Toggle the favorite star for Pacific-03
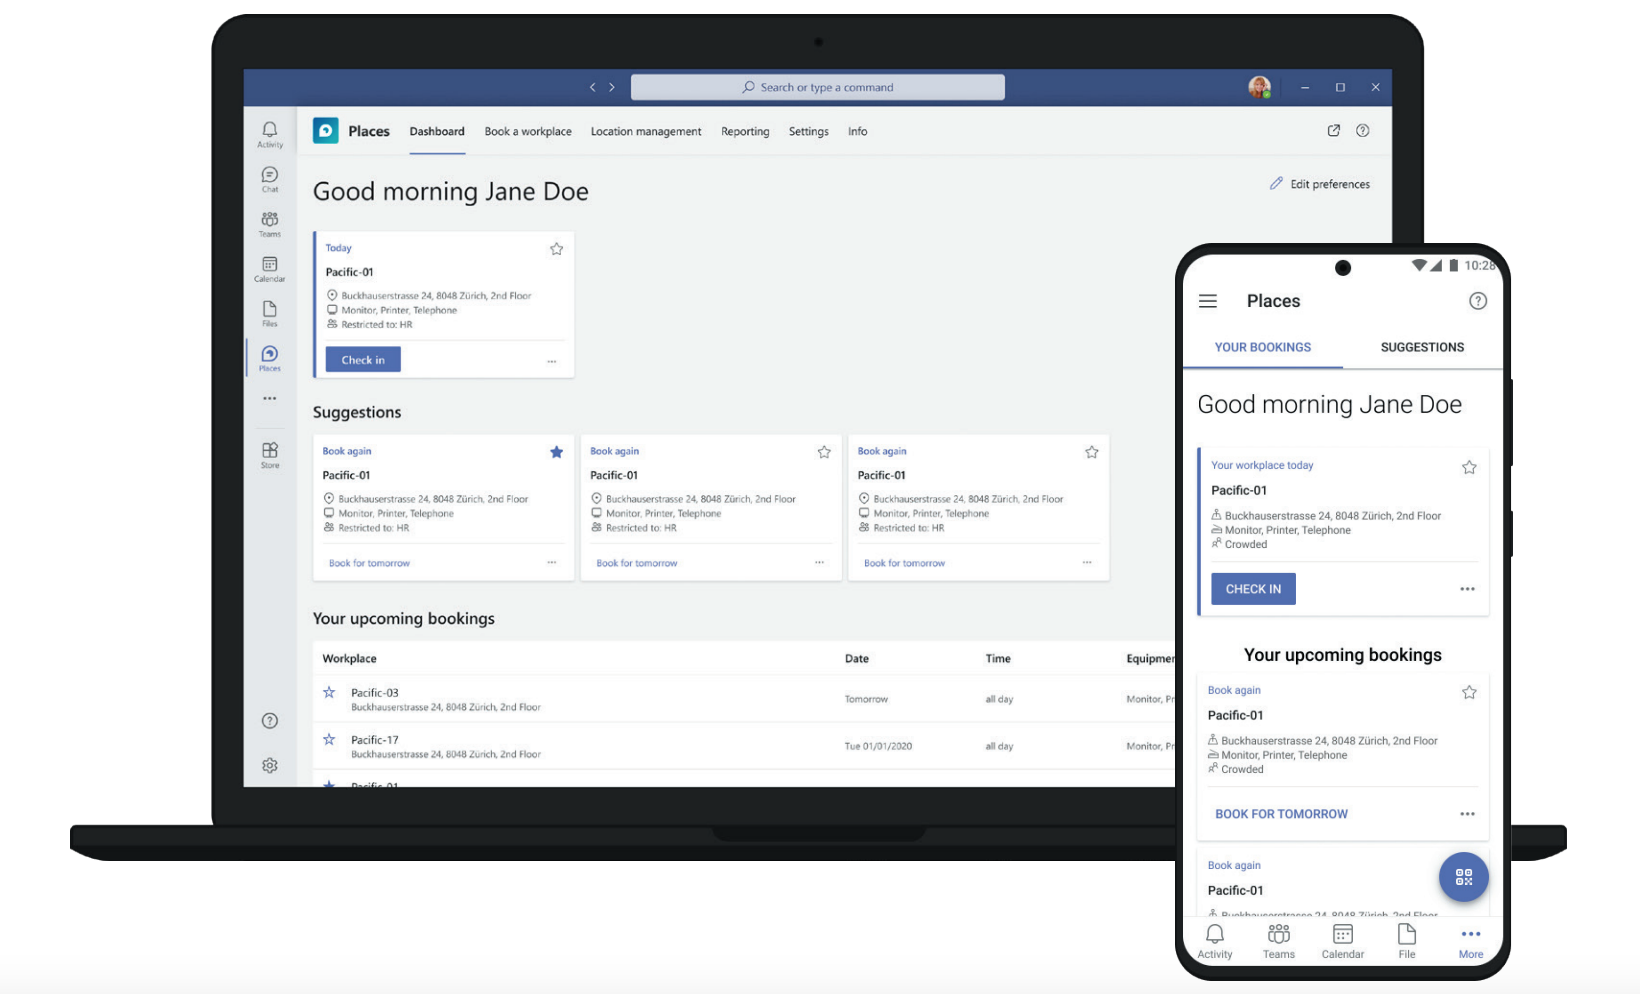Screen dimensions: 1640x994 point(329,692)
